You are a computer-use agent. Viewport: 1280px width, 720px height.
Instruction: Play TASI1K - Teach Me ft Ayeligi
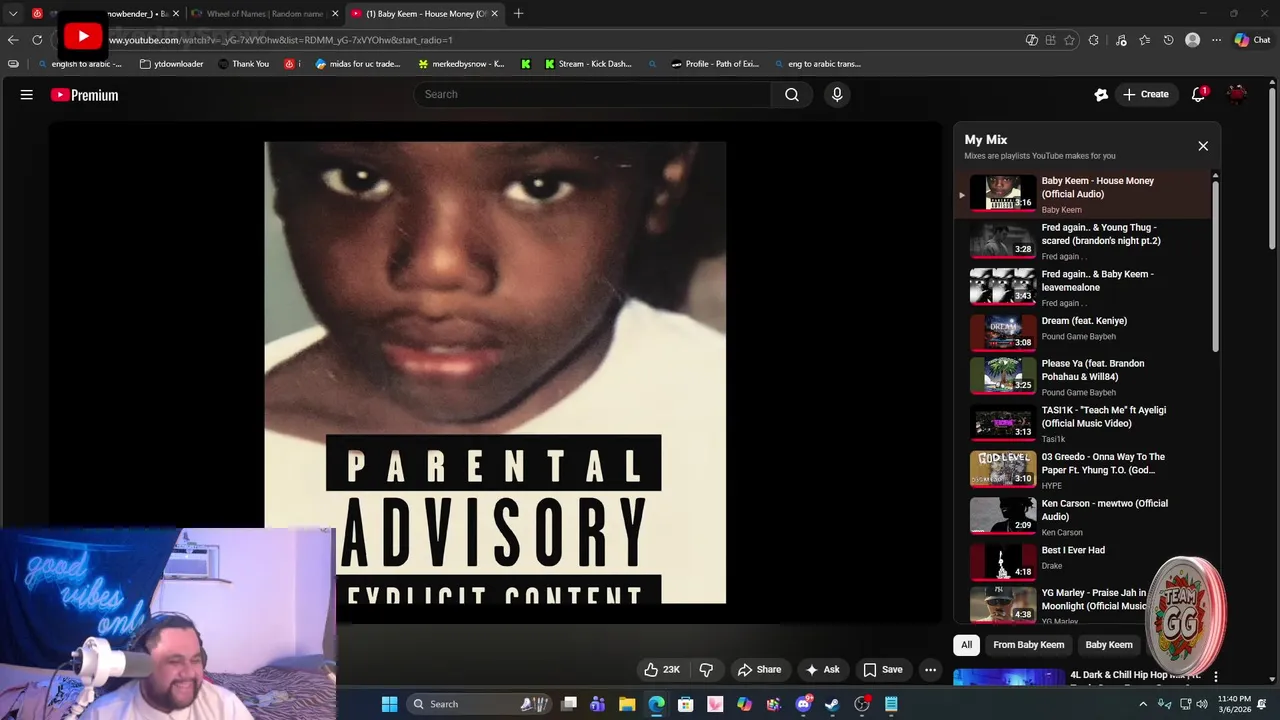pyautogui.click(x=1082, y=424)
